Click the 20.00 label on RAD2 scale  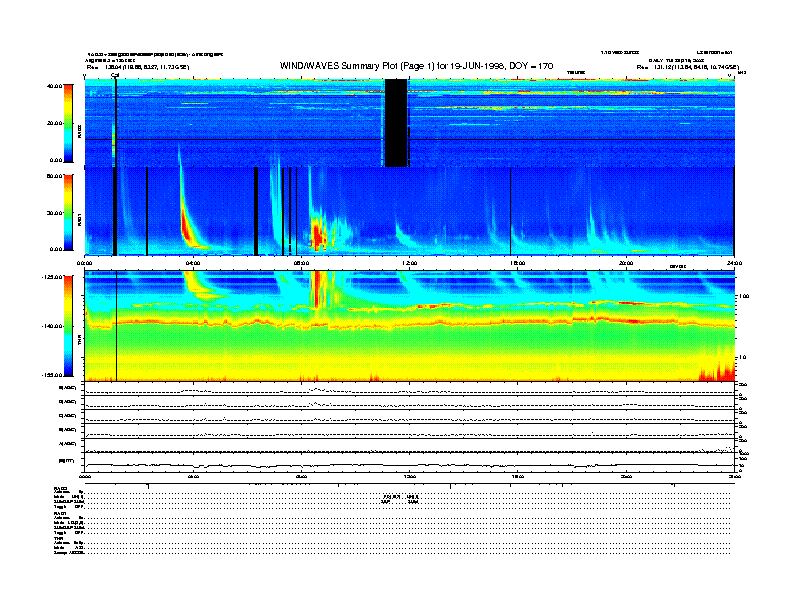pos(54,123)
